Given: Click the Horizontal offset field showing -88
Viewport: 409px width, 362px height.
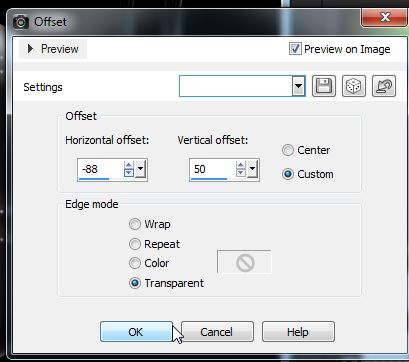Looking at the screenshot, I should point(101,169).
